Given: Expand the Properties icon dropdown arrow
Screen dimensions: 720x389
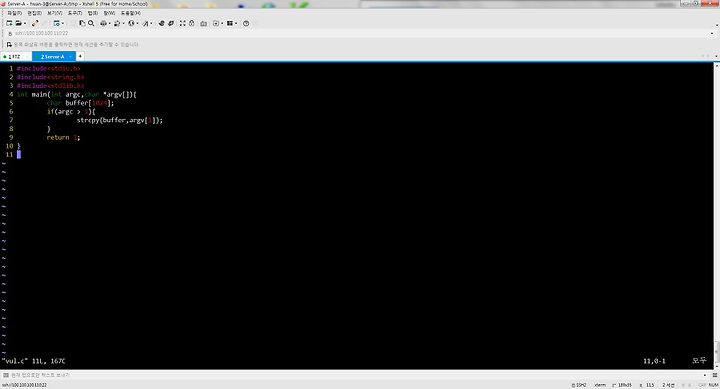Looking at the screenshot, I should (x=62, y=23).
